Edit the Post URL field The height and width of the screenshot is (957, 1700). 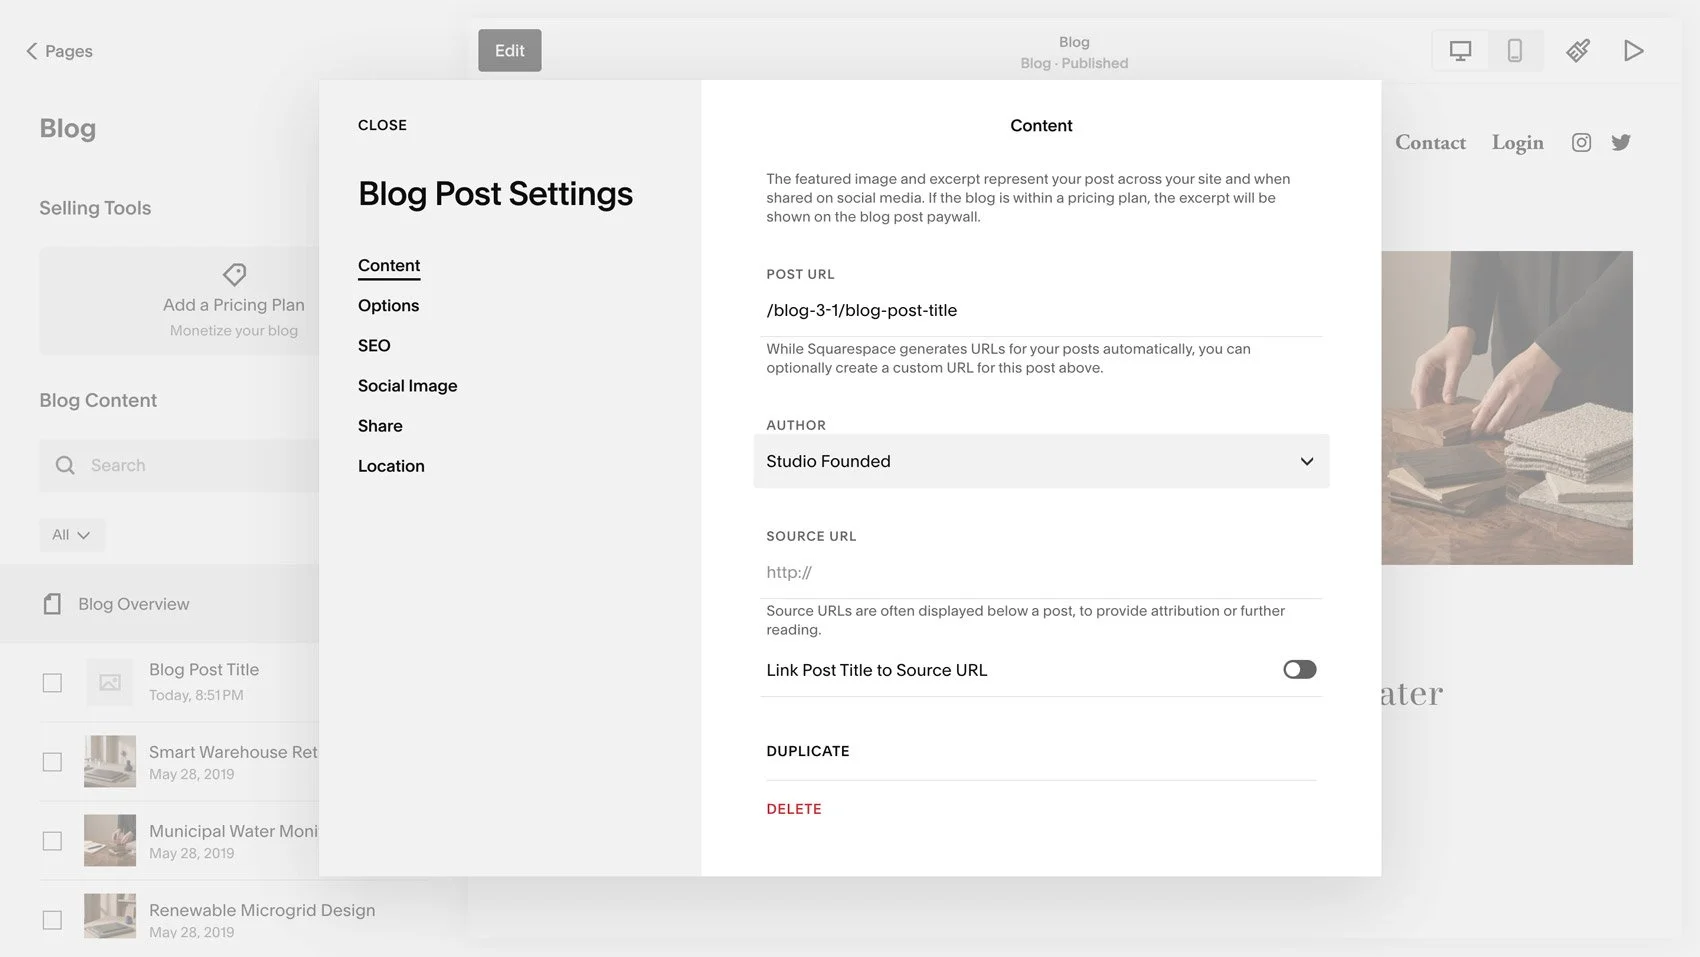point(1041,311)
